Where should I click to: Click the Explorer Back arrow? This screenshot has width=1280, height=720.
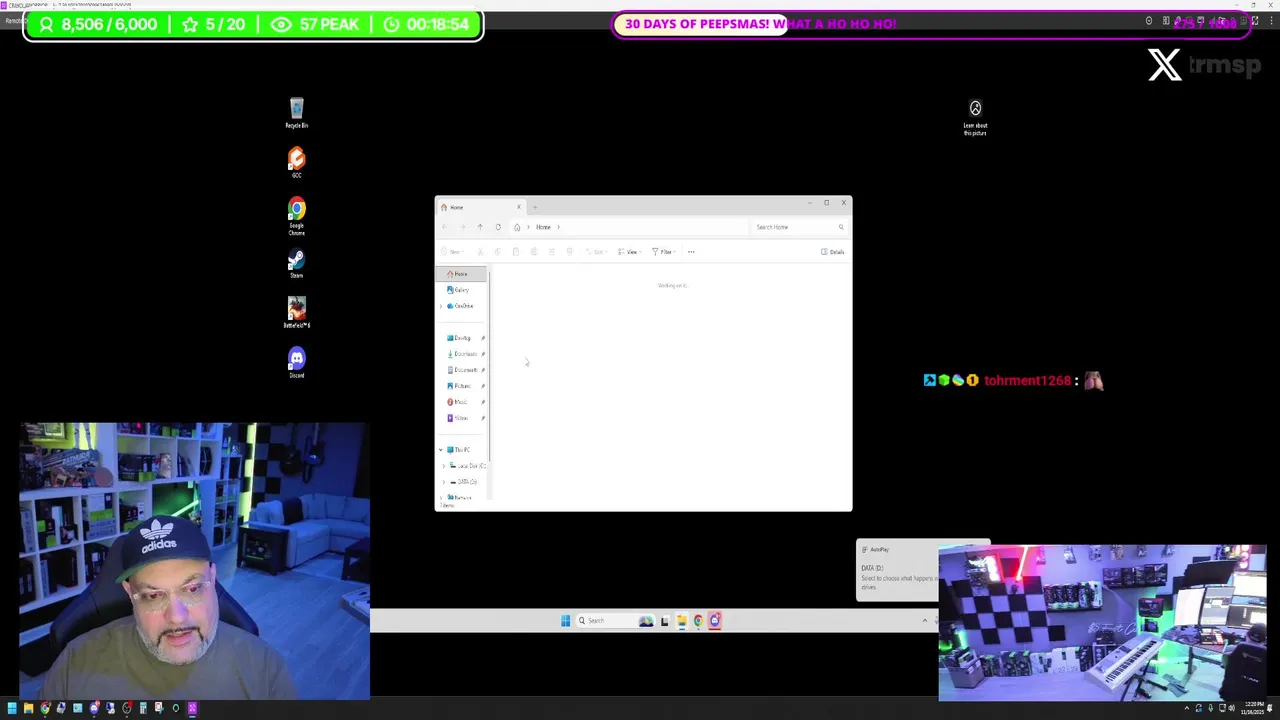[x=444, y=227]
